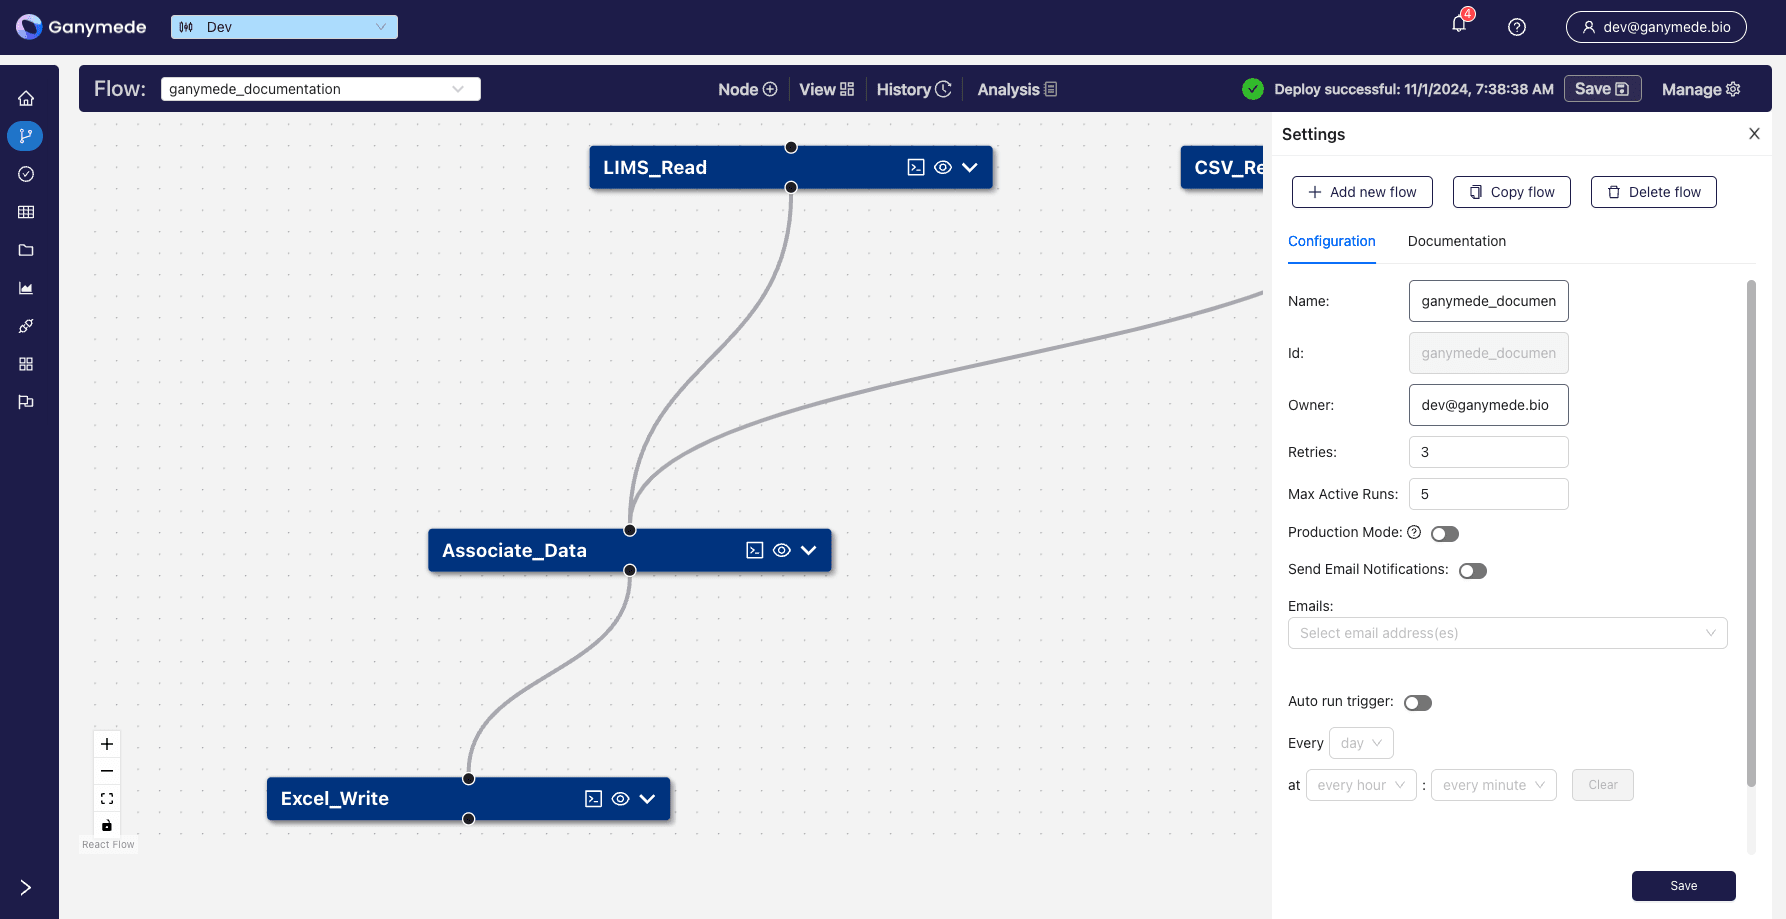Viewport: 1786px width, 919px height.
Task: Click Add new flow
Action: coord(1362,192)
